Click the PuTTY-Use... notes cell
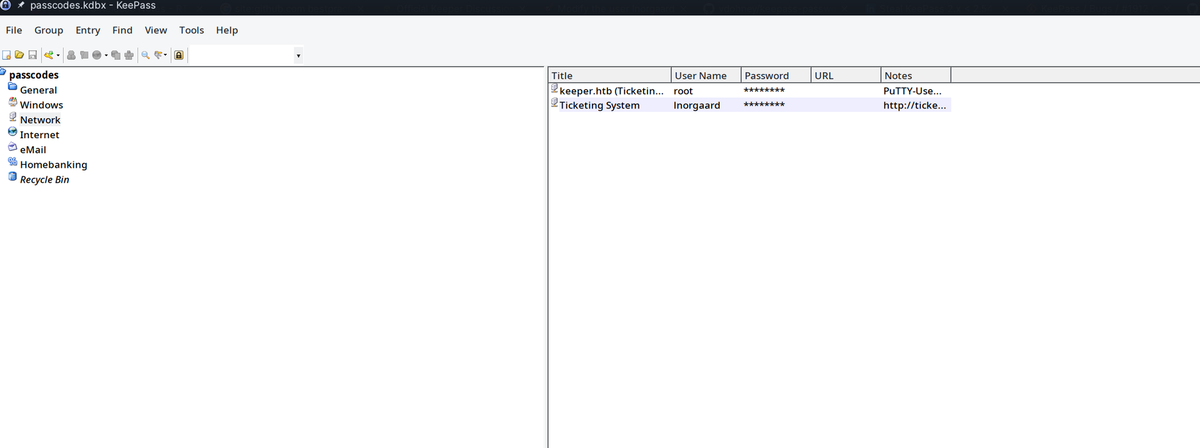The height and width of the screenshot is (448, 1200). (911, 90)
